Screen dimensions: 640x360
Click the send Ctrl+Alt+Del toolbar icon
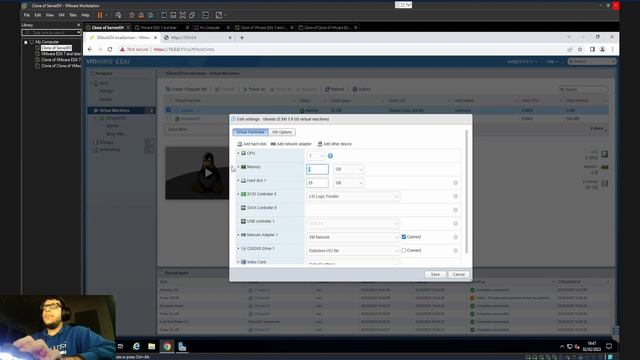(118, 15)
